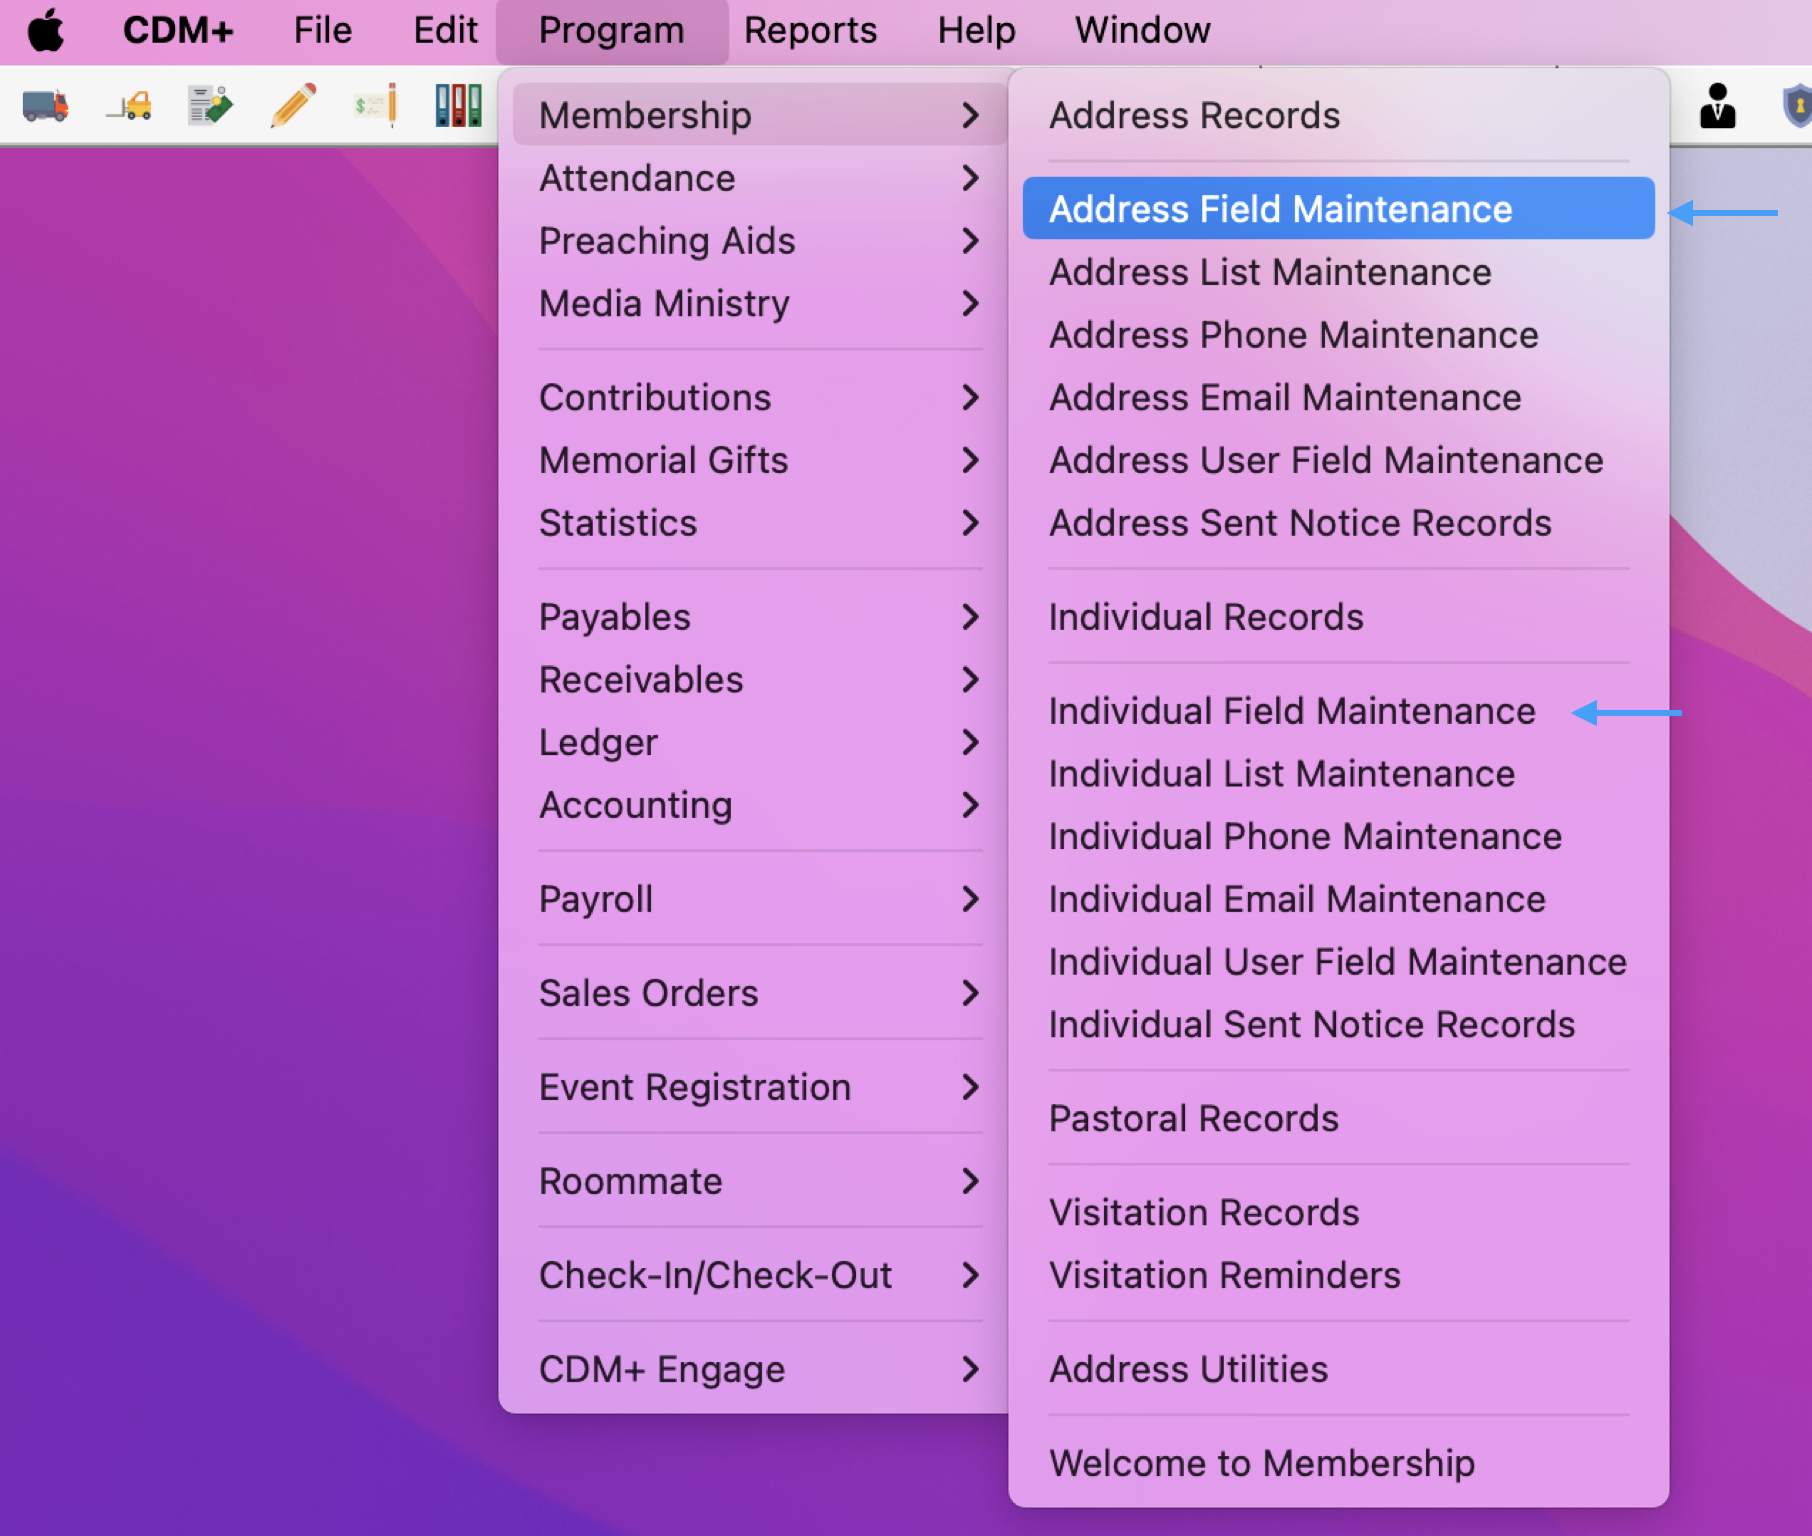This screenshot has height=1536, width=1812.
Task: Click the invoice with cash toolbar icon
Action: tap(210, 105)
